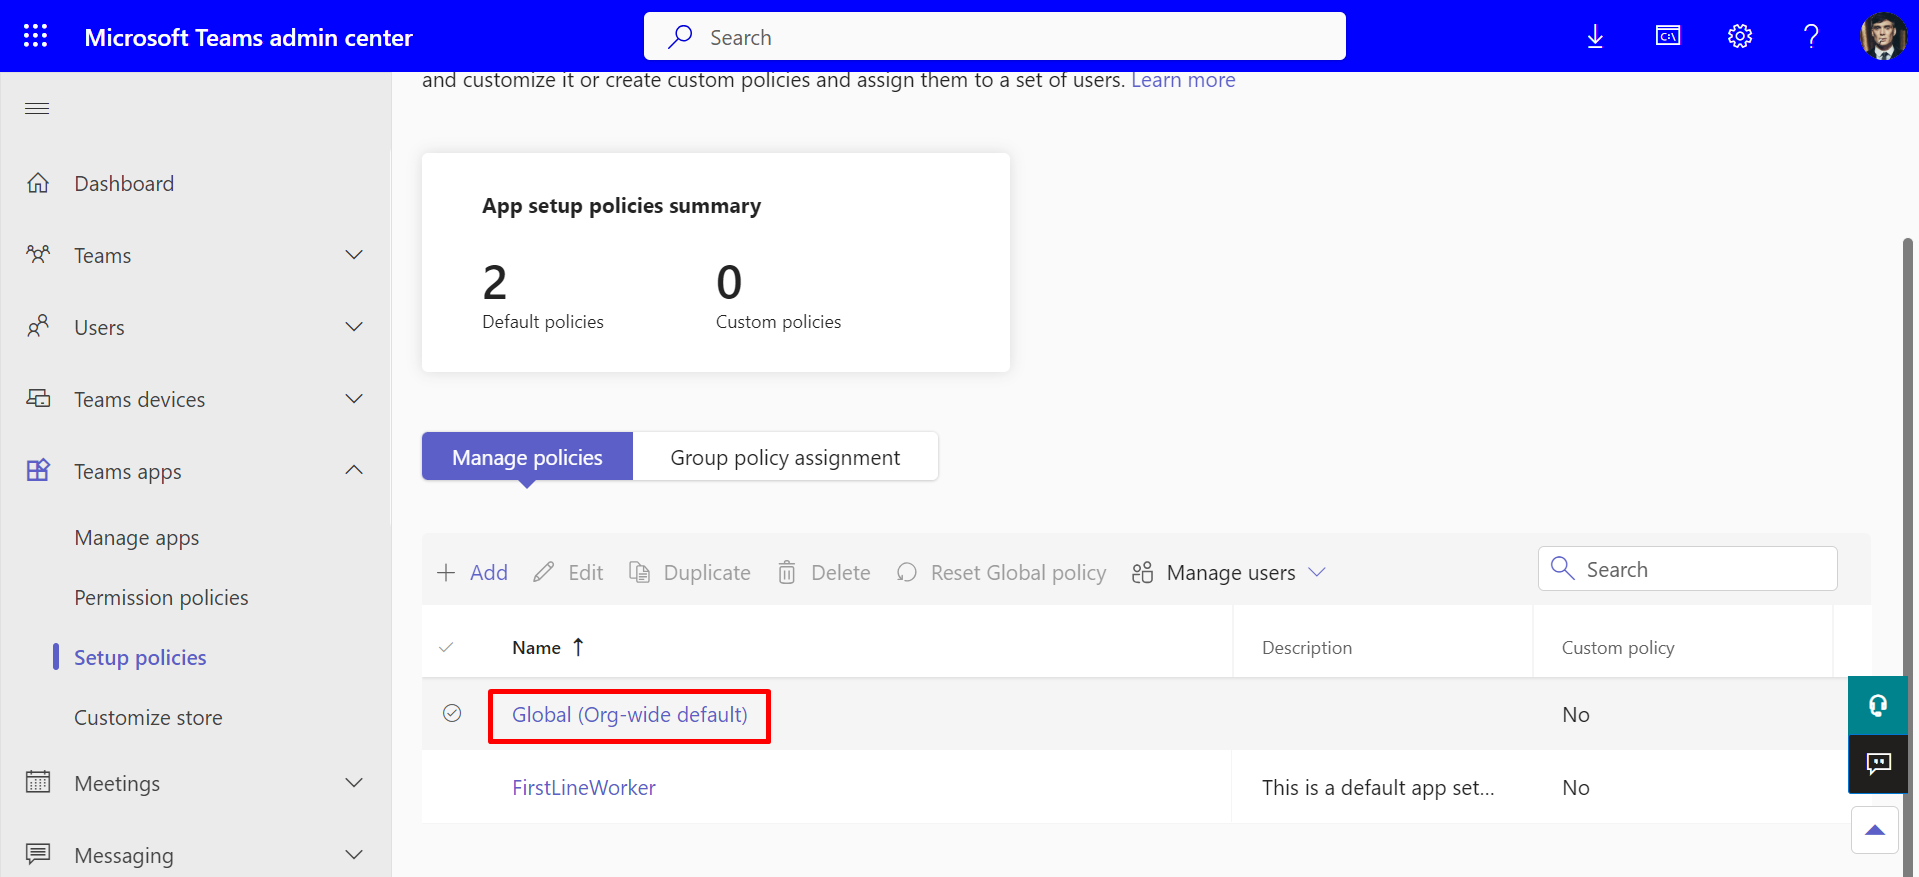
Task: Click the Add button label
Action: click(489, 573)
